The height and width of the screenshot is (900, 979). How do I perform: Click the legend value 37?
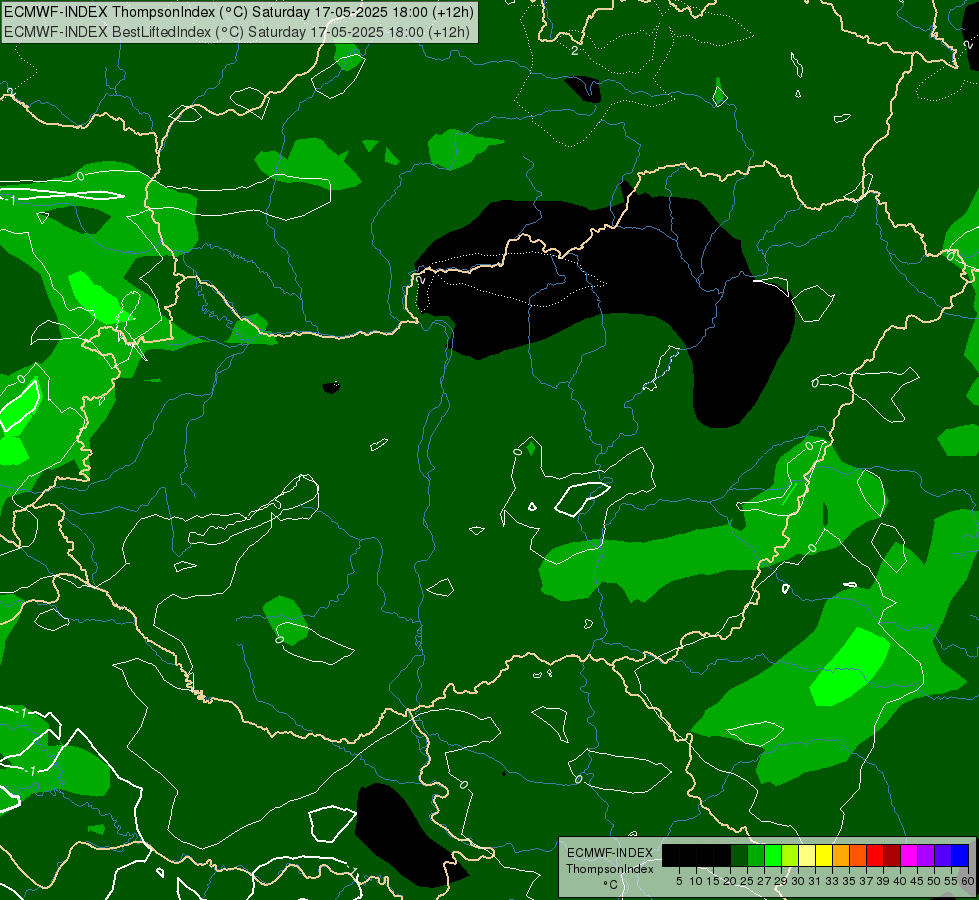pos(866,881)
